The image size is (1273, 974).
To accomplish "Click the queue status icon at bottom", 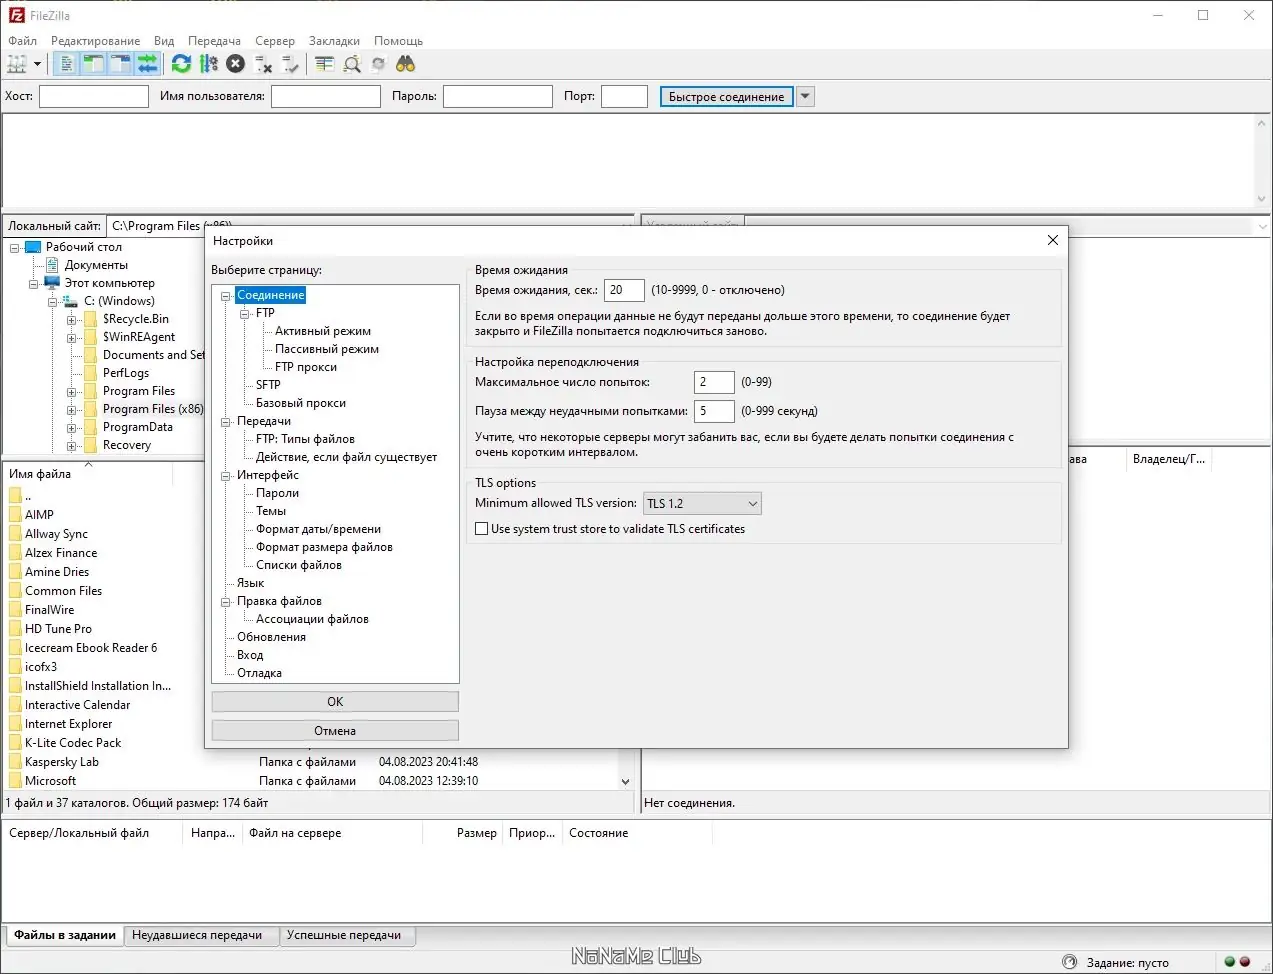I will coord(1069,962).
